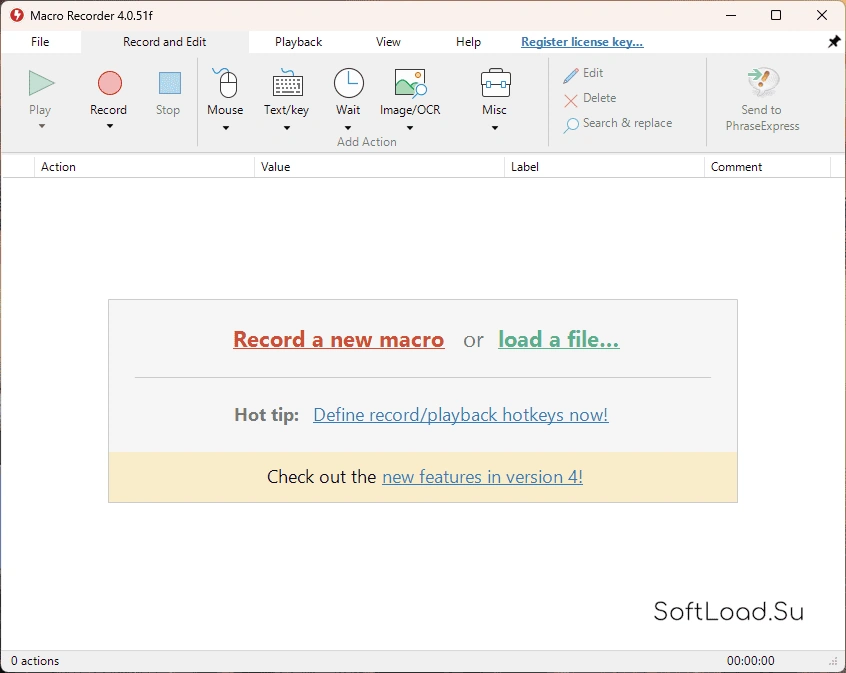Click the 00:00:00 timer in status bar
Image resolution: width=846 pixels, height=673 pixels.
pos(751,661)
